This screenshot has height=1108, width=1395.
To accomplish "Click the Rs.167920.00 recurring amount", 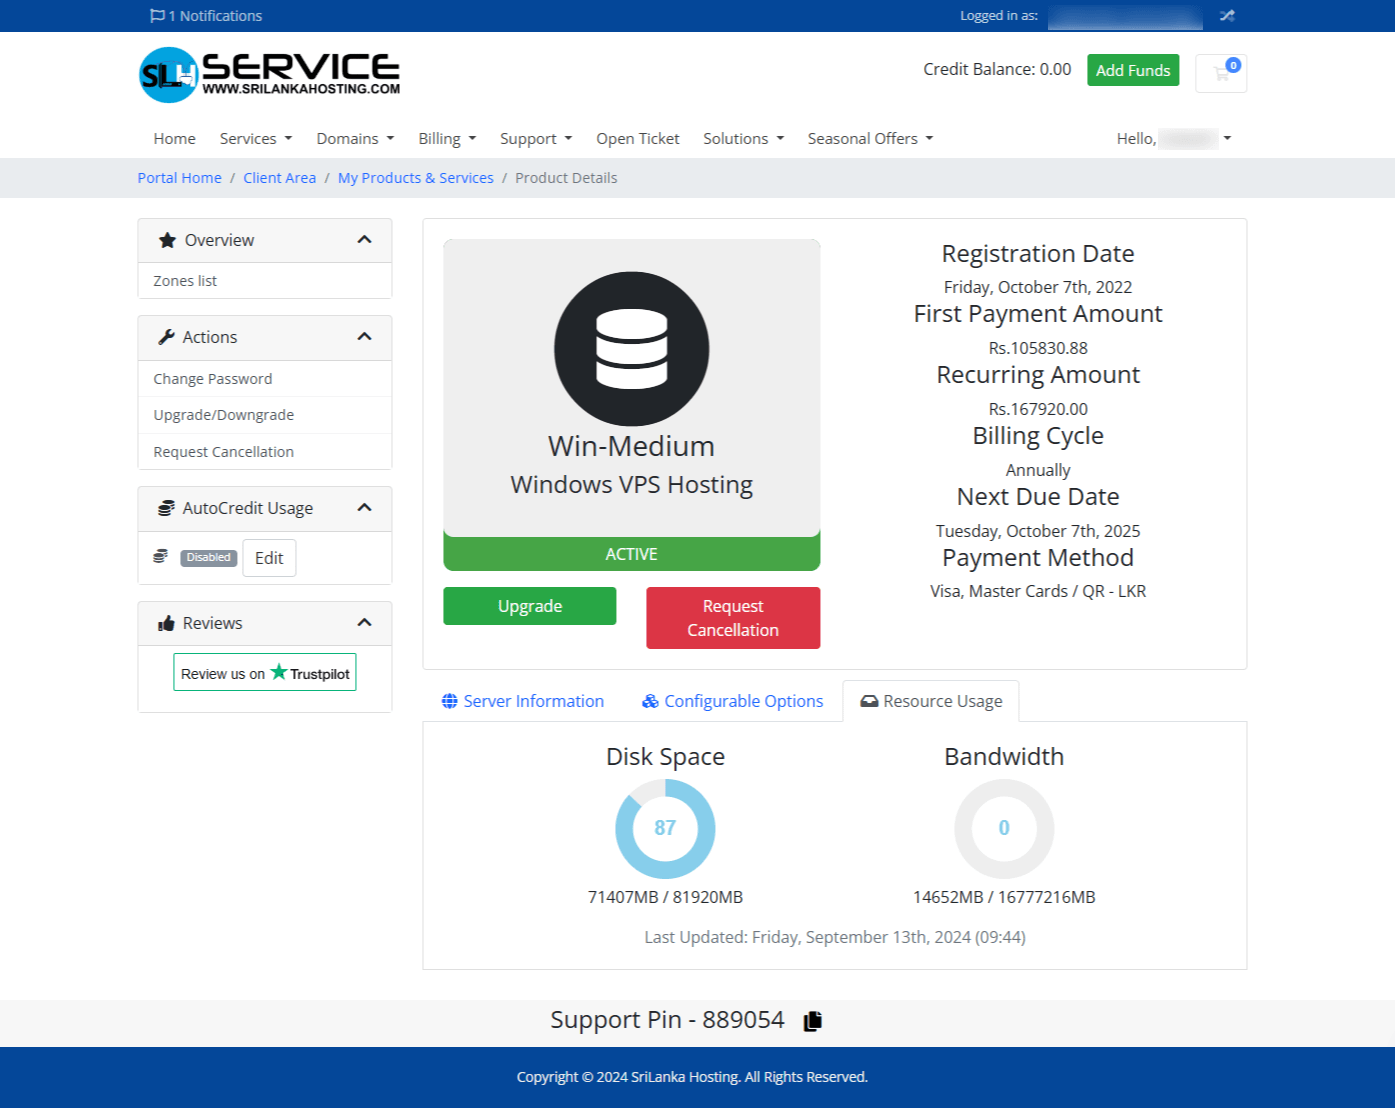I will 1038,409.
